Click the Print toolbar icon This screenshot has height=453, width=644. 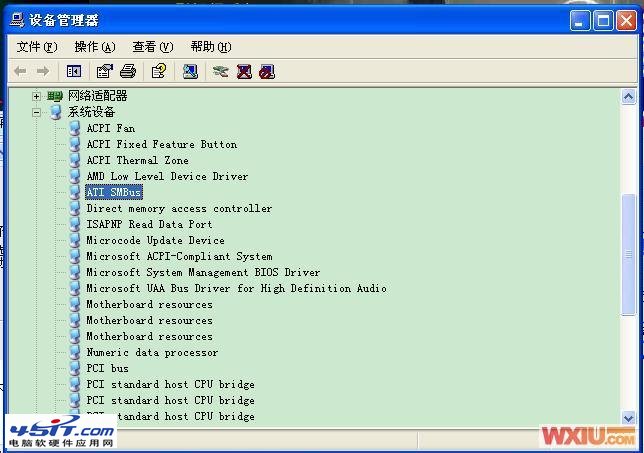[x=128, y=71]
